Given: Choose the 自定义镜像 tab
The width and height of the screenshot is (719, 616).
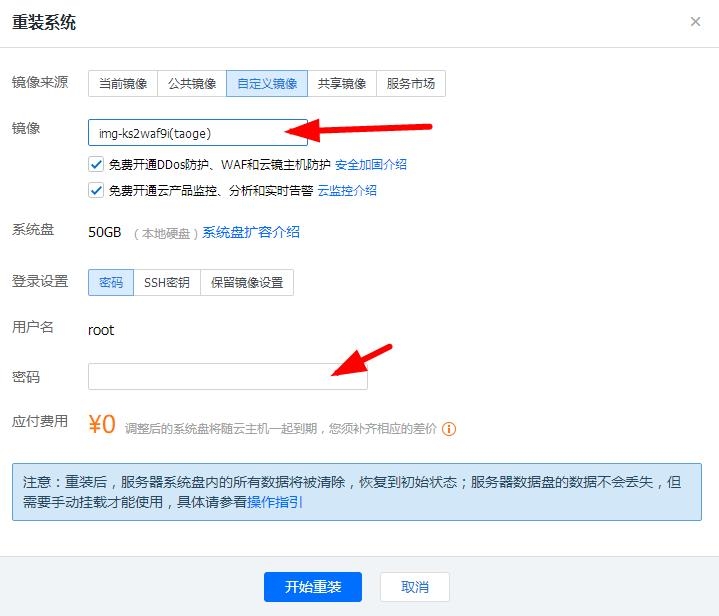Looking at the screenshot, I should click(x=267, y=84).
